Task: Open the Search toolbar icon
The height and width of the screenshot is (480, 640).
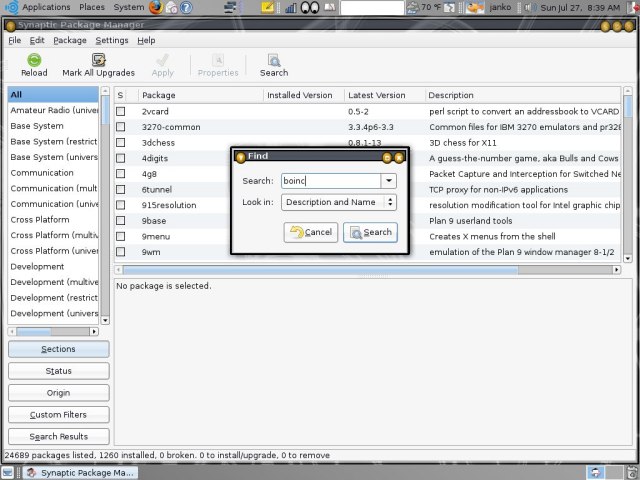Action: [x=274, y=60]
